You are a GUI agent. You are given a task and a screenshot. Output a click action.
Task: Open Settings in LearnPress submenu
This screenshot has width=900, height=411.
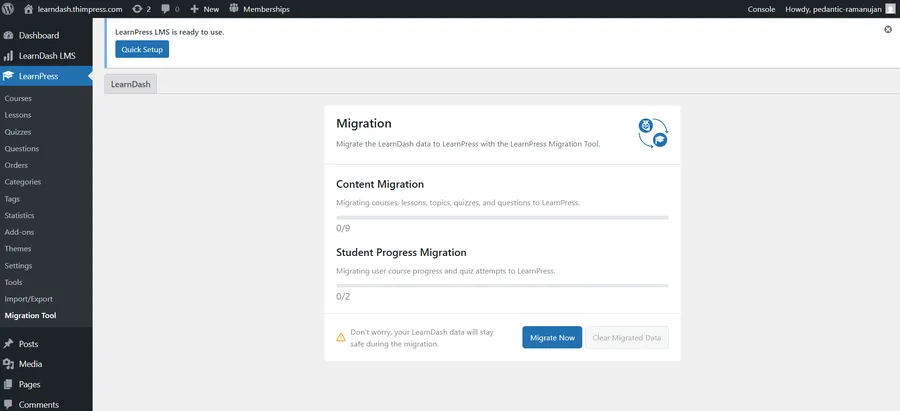pyautogui.click(x=18, y=266)
